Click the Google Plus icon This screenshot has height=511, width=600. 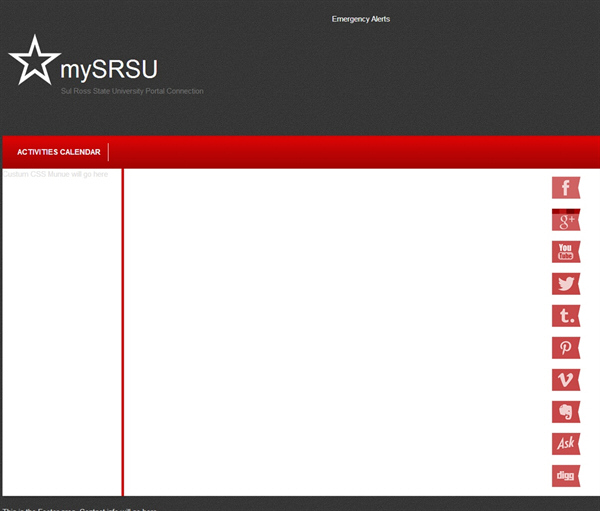click(565, 220)
